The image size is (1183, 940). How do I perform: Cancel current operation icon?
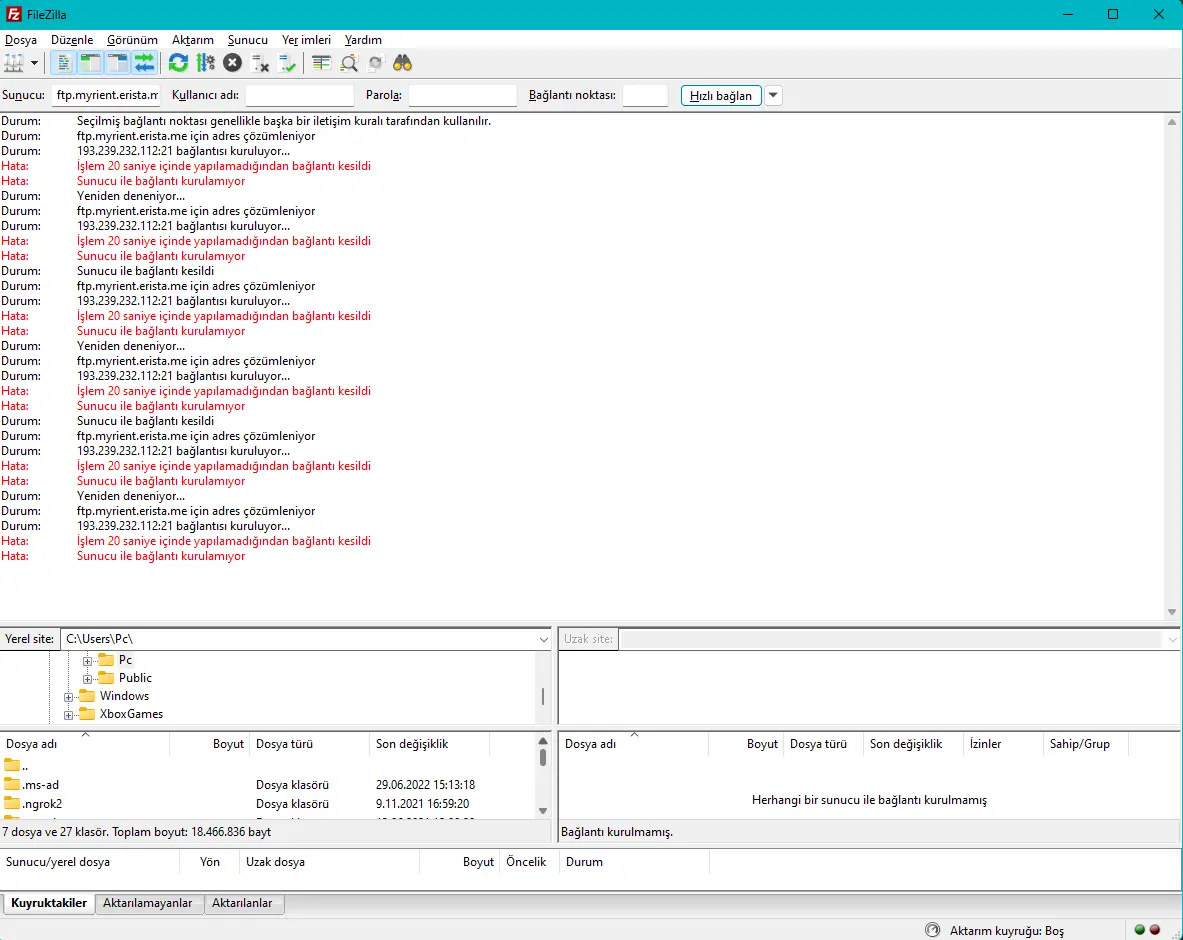pyautogui.click(x=232, y=63)
